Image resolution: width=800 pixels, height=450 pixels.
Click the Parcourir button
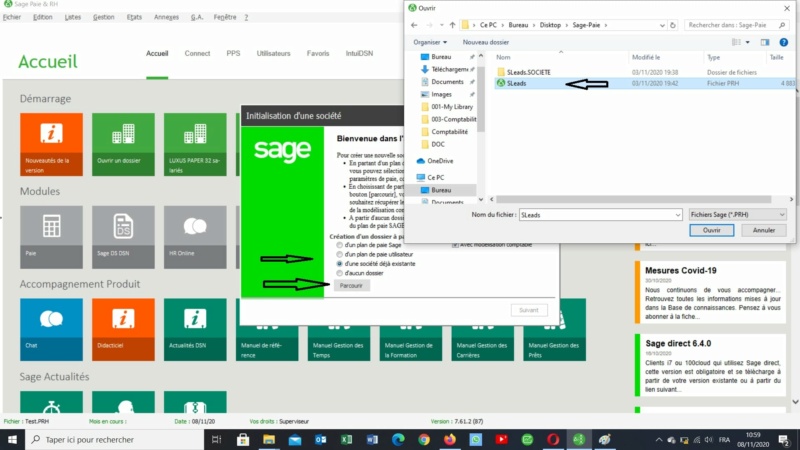click(x=351, y=286)
